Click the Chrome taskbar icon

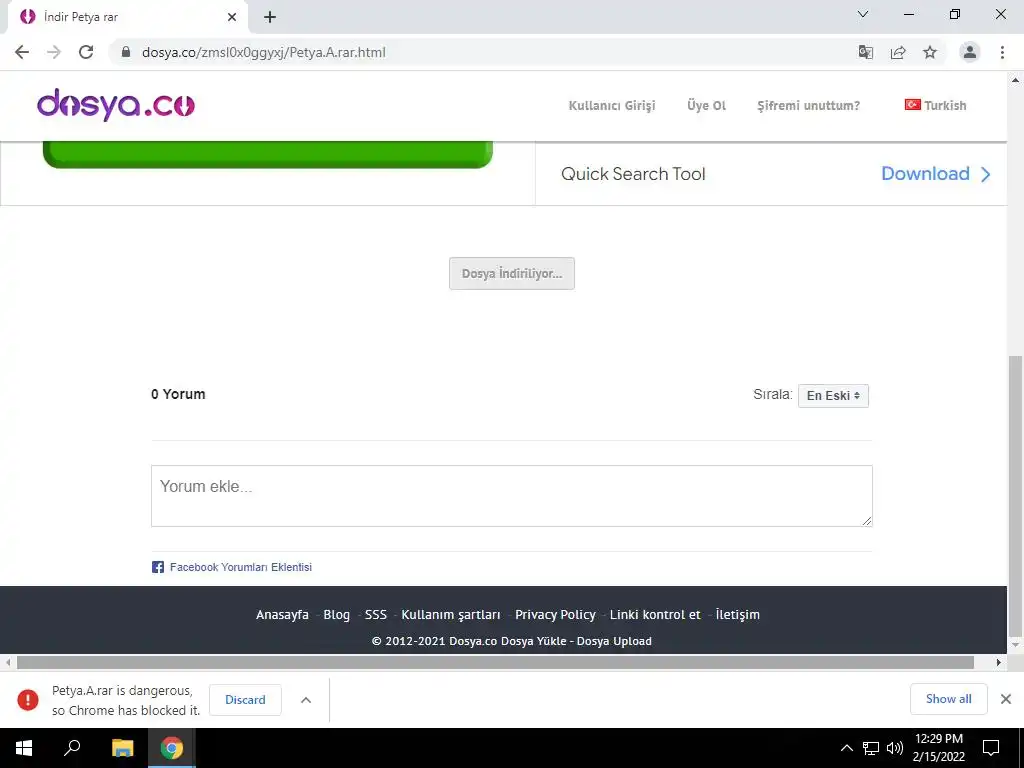pos(172,748)
